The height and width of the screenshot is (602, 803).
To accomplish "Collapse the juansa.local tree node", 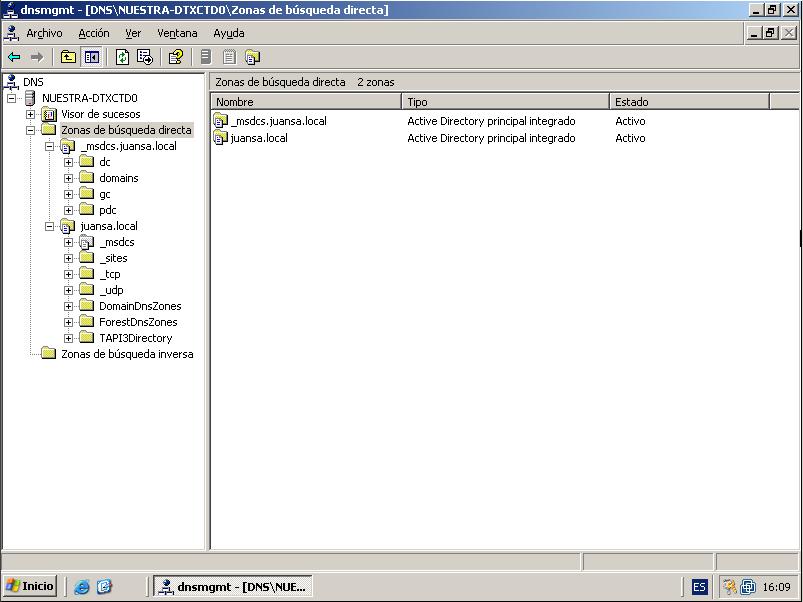I will pyautogui.click(x=50, y=226).
